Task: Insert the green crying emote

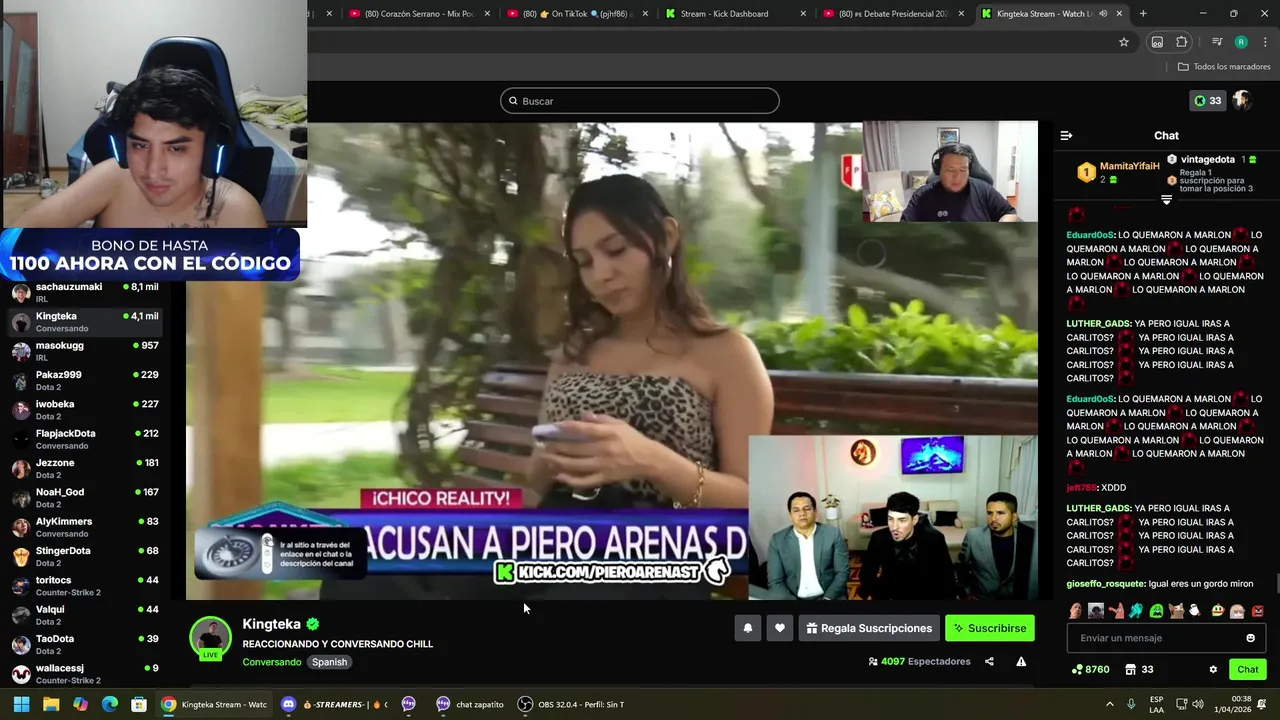Action: pyautogui.click(x=1157, y=611)
